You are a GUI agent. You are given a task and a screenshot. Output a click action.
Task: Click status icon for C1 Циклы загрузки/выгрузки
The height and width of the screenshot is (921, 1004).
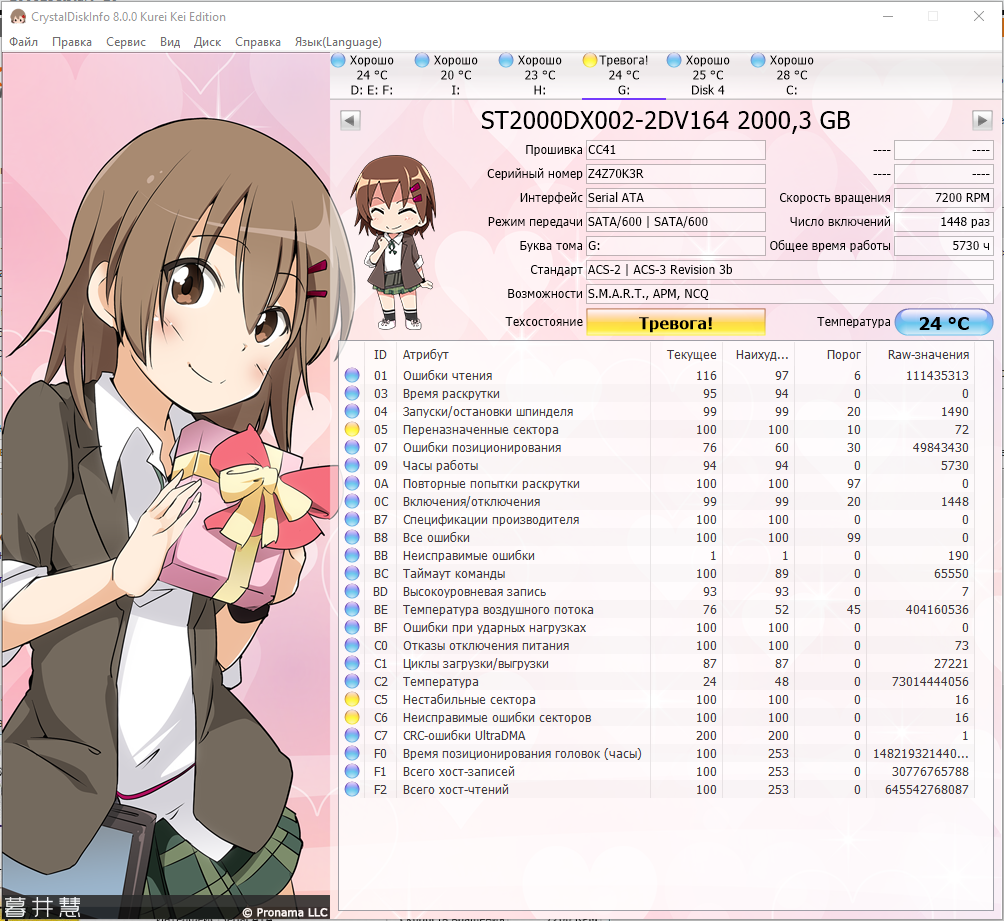pos(352,664)
